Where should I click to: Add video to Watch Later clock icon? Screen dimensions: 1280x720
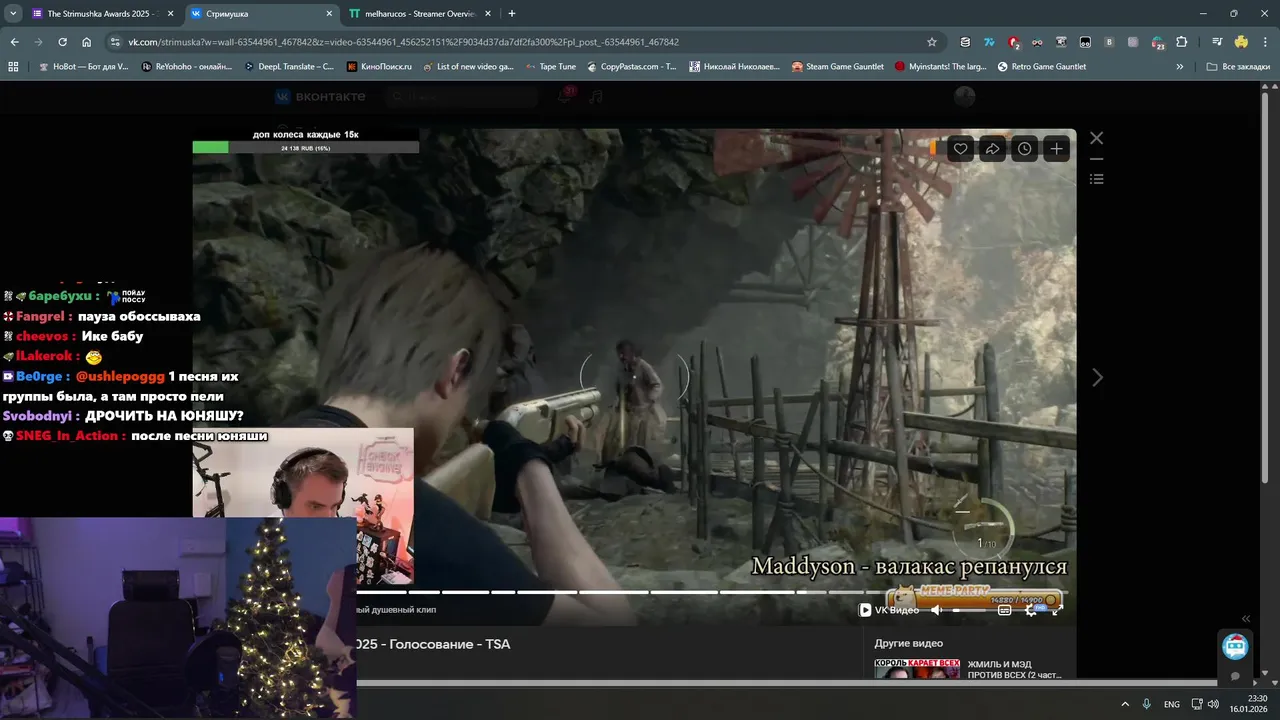tap(1025, 149)
